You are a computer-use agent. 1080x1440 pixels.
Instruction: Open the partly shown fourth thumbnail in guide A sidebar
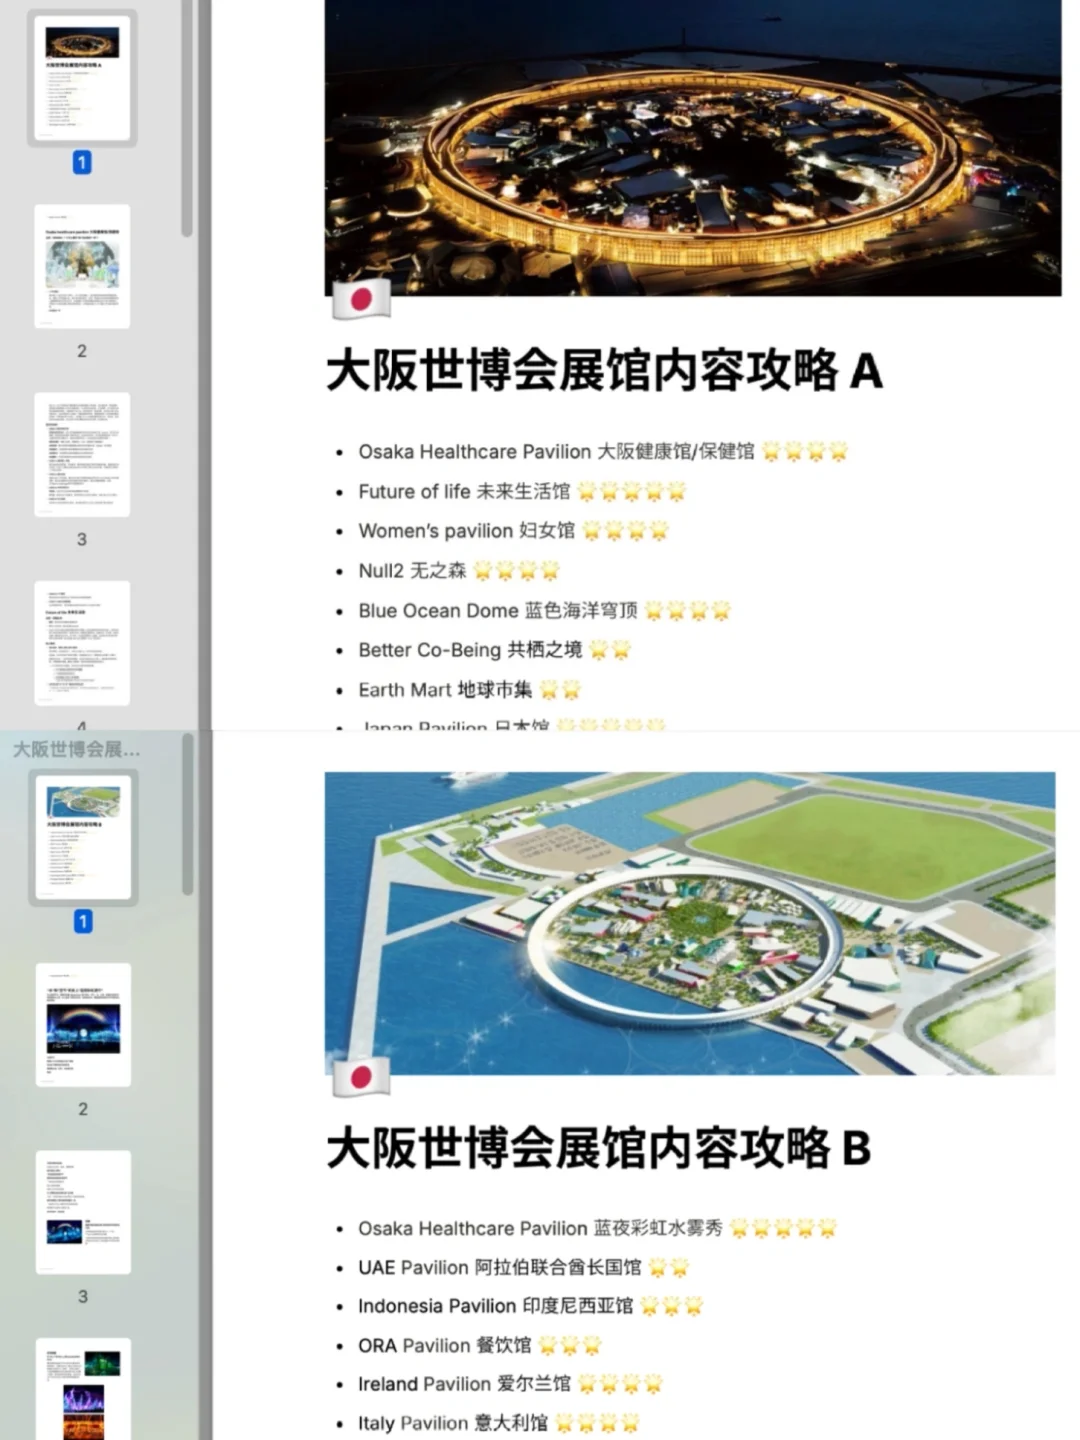pyautogui.click(x=82, y=642)
